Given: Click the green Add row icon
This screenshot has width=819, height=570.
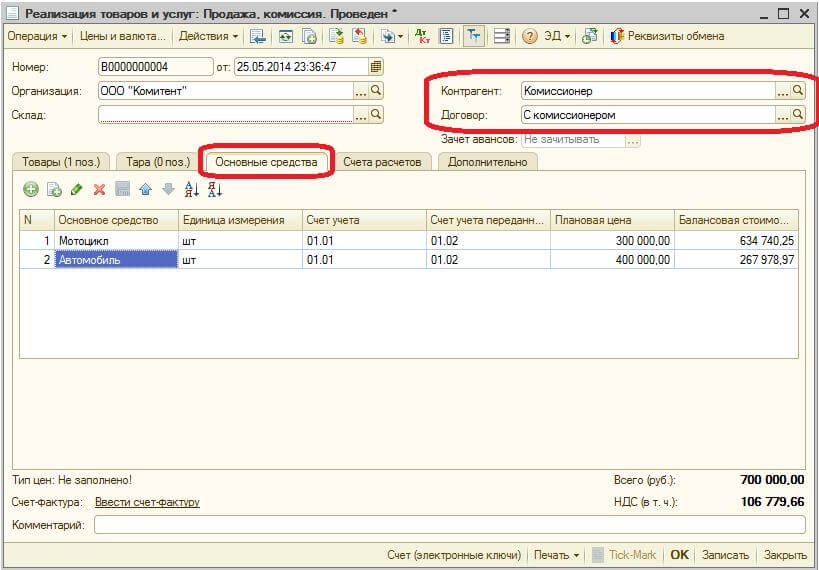Looking at the screenshot, I should tap(31, 189).
